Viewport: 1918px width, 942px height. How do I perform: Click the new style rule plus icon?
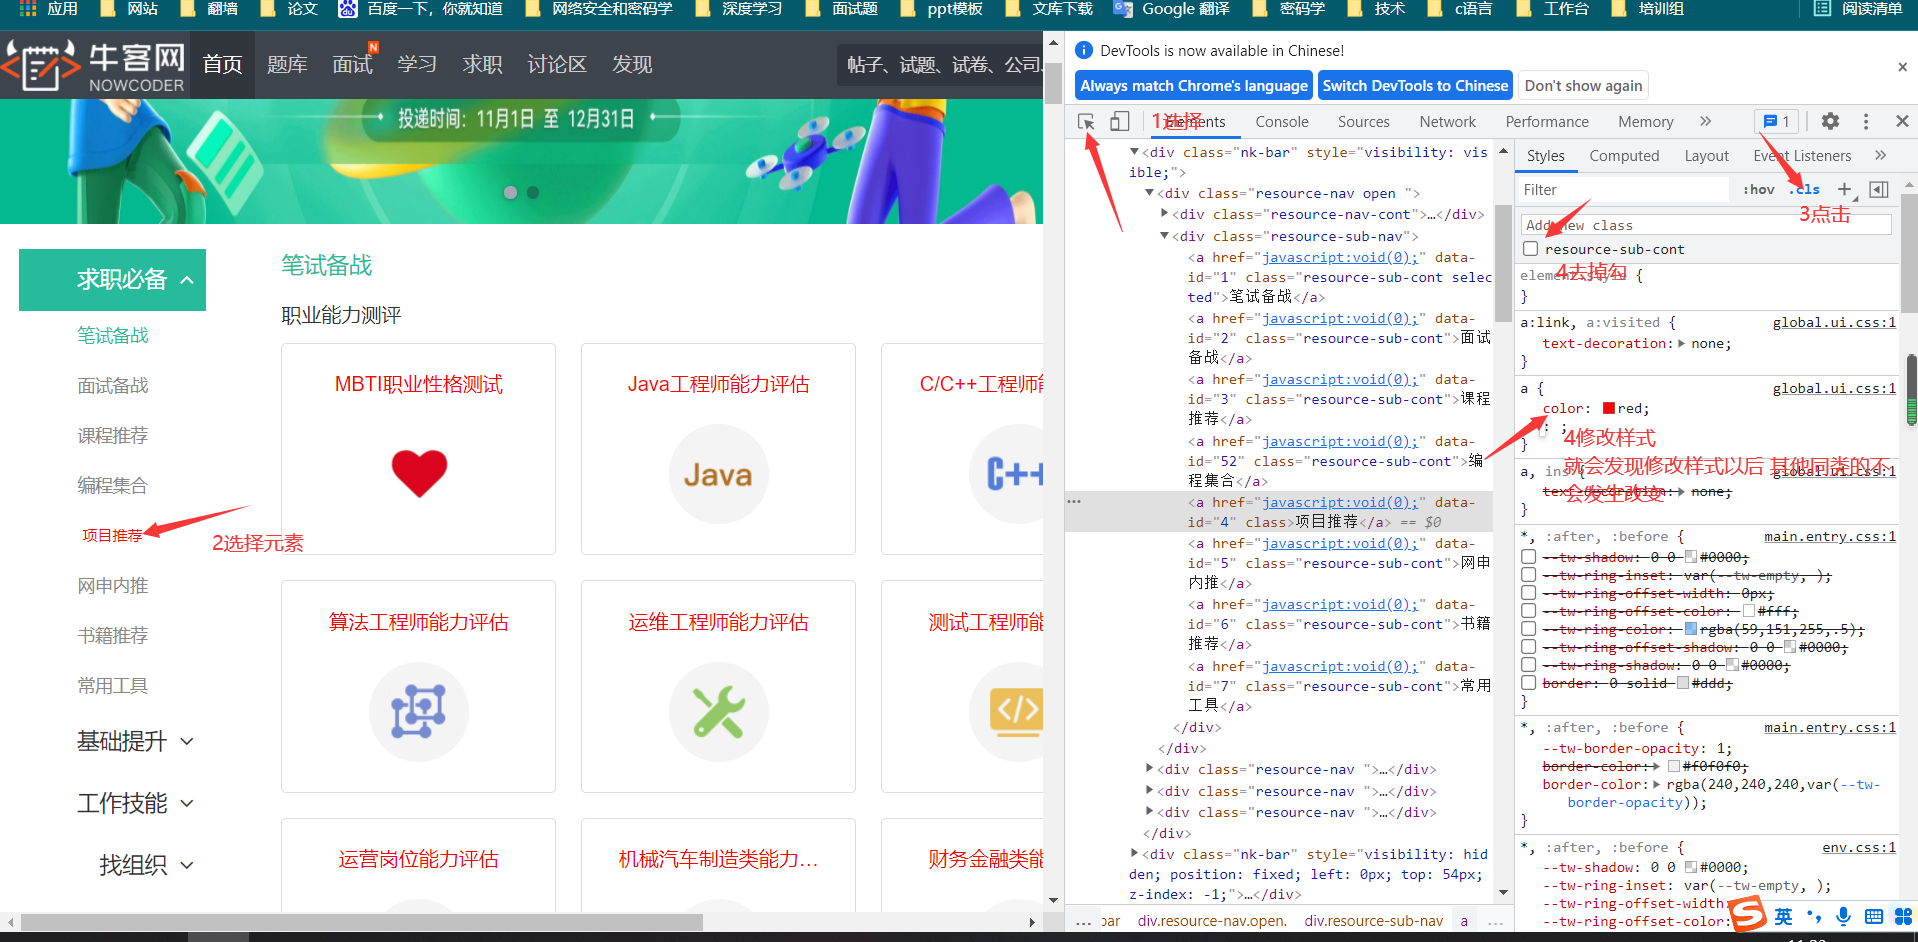coord(1845,189)
